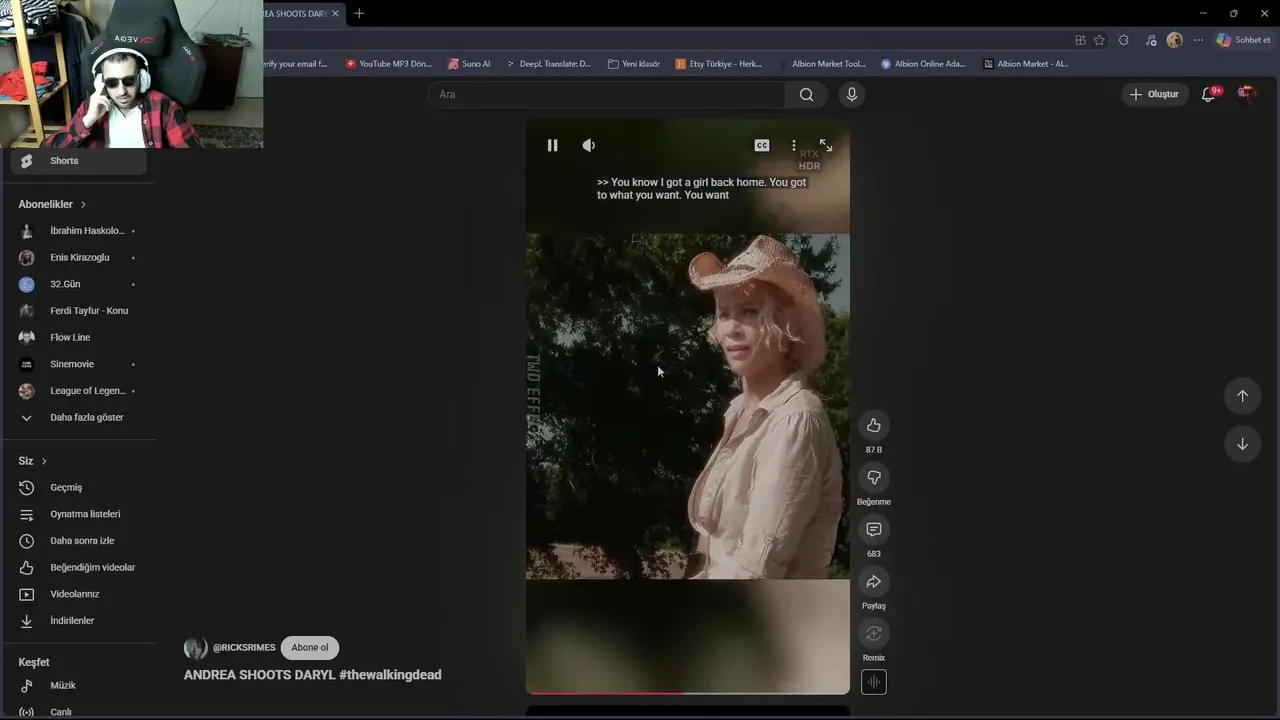Expand Daha fazla göster in subscriptions
Viewport: 1280px width, 720px height.
[x=78, y=417]
